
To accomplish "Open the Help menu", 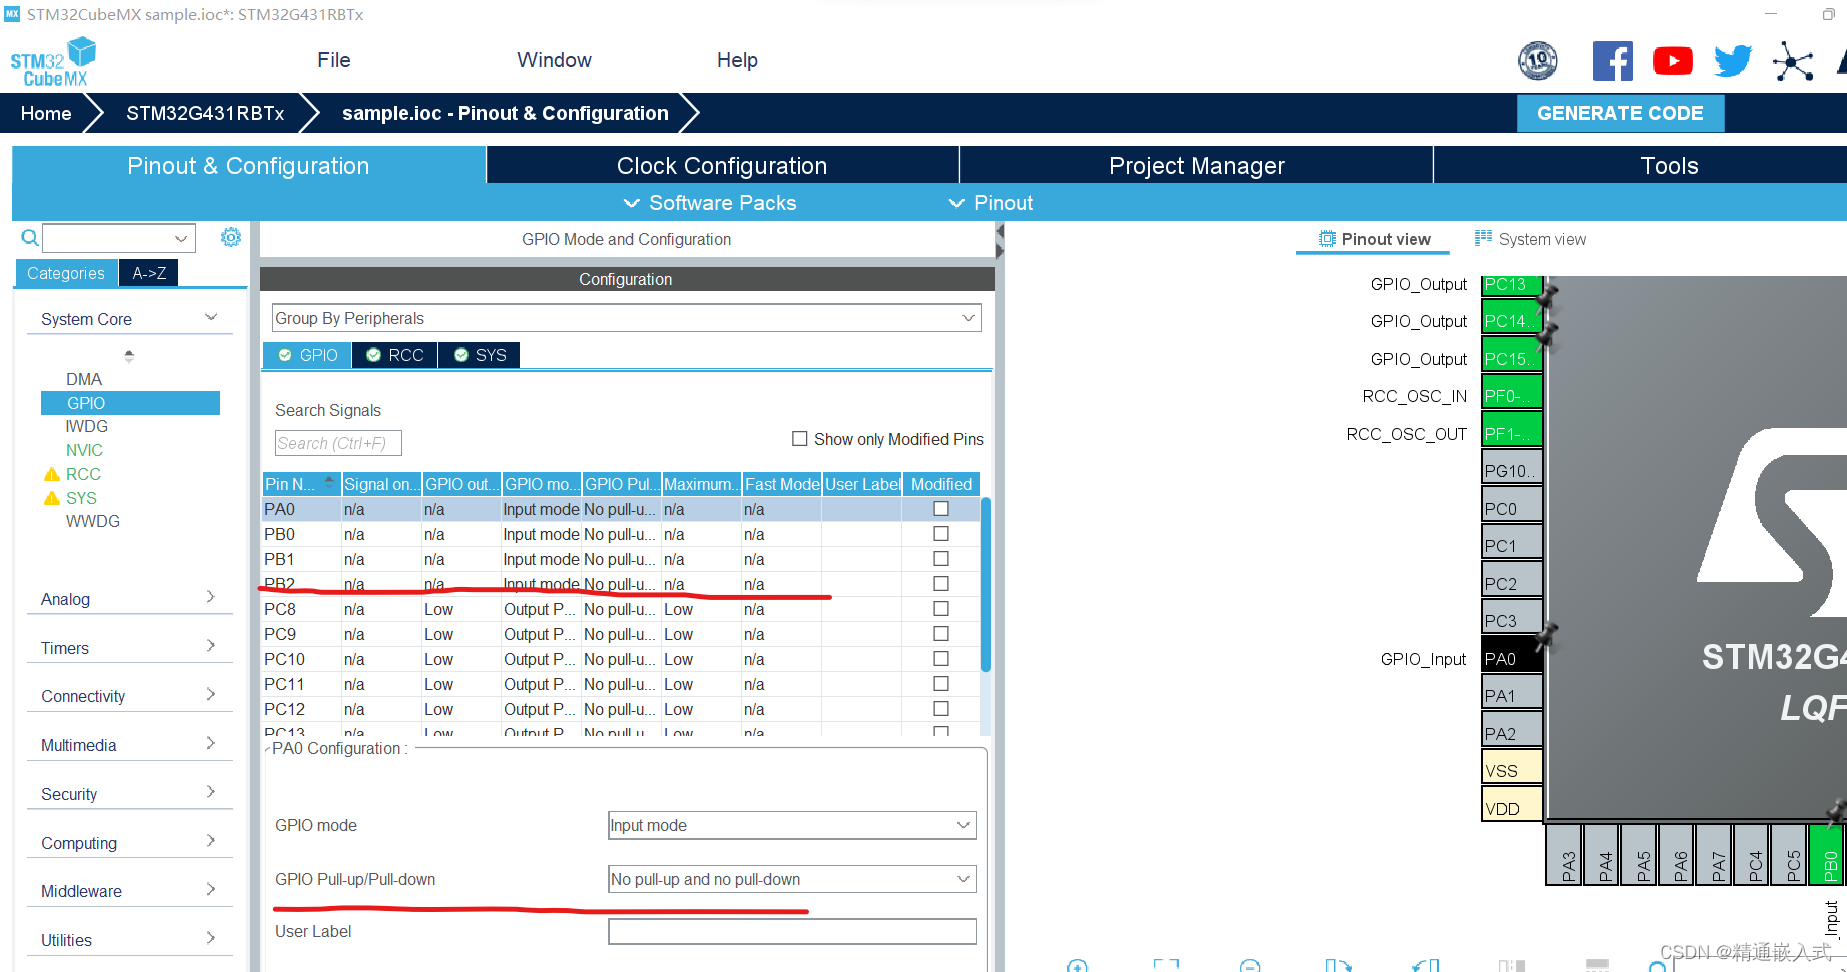I will tap(737, 60).
